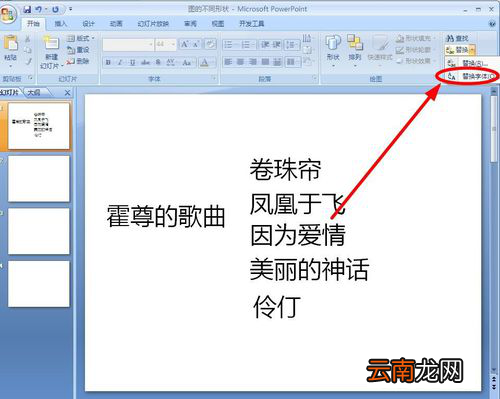Toggle strikethrough formatting
The width and height of the screenshot is (500, 399).
[145, 62]
